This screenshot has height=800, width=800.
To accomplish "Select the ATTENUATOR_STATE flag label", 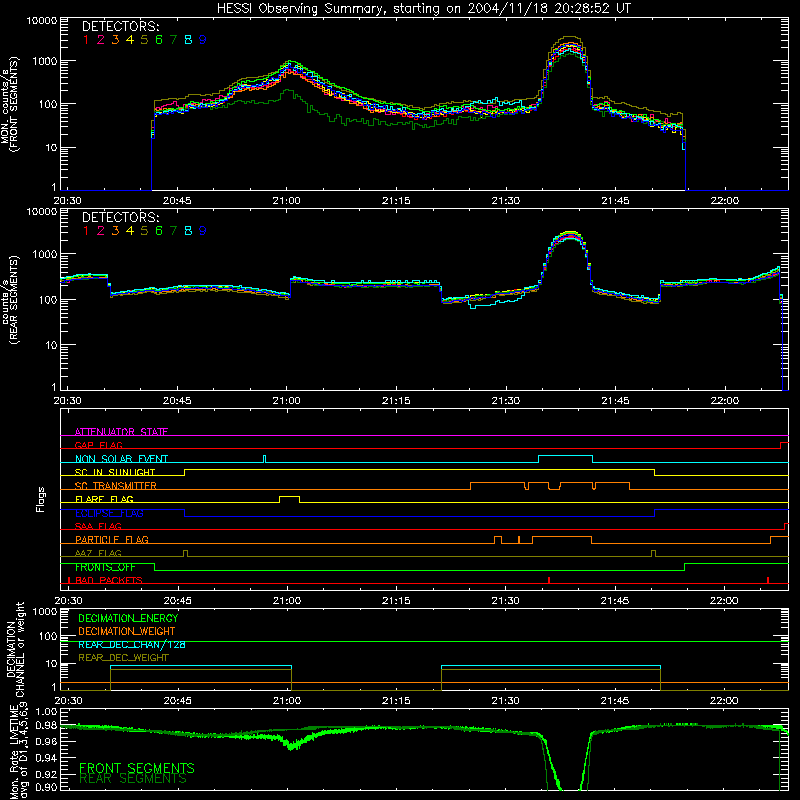I will coord(121,432).
